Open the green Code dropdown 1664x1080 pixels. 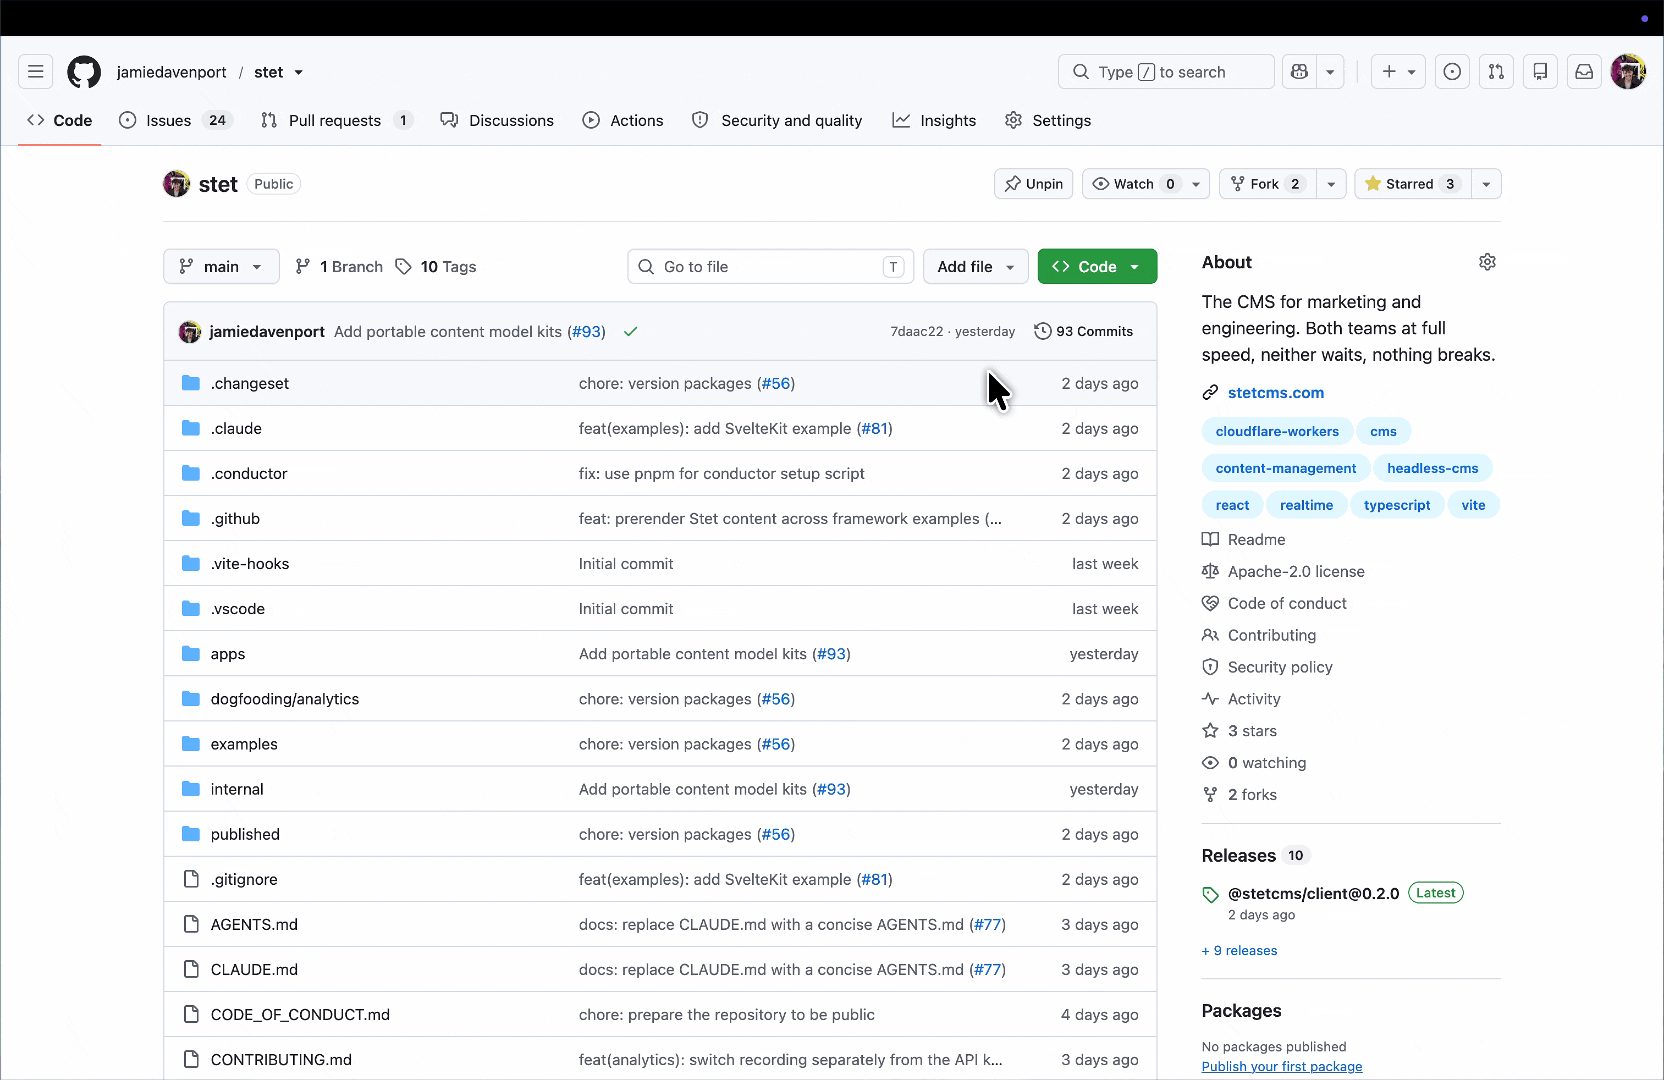pyautogui.click(x=1097, y=267)
